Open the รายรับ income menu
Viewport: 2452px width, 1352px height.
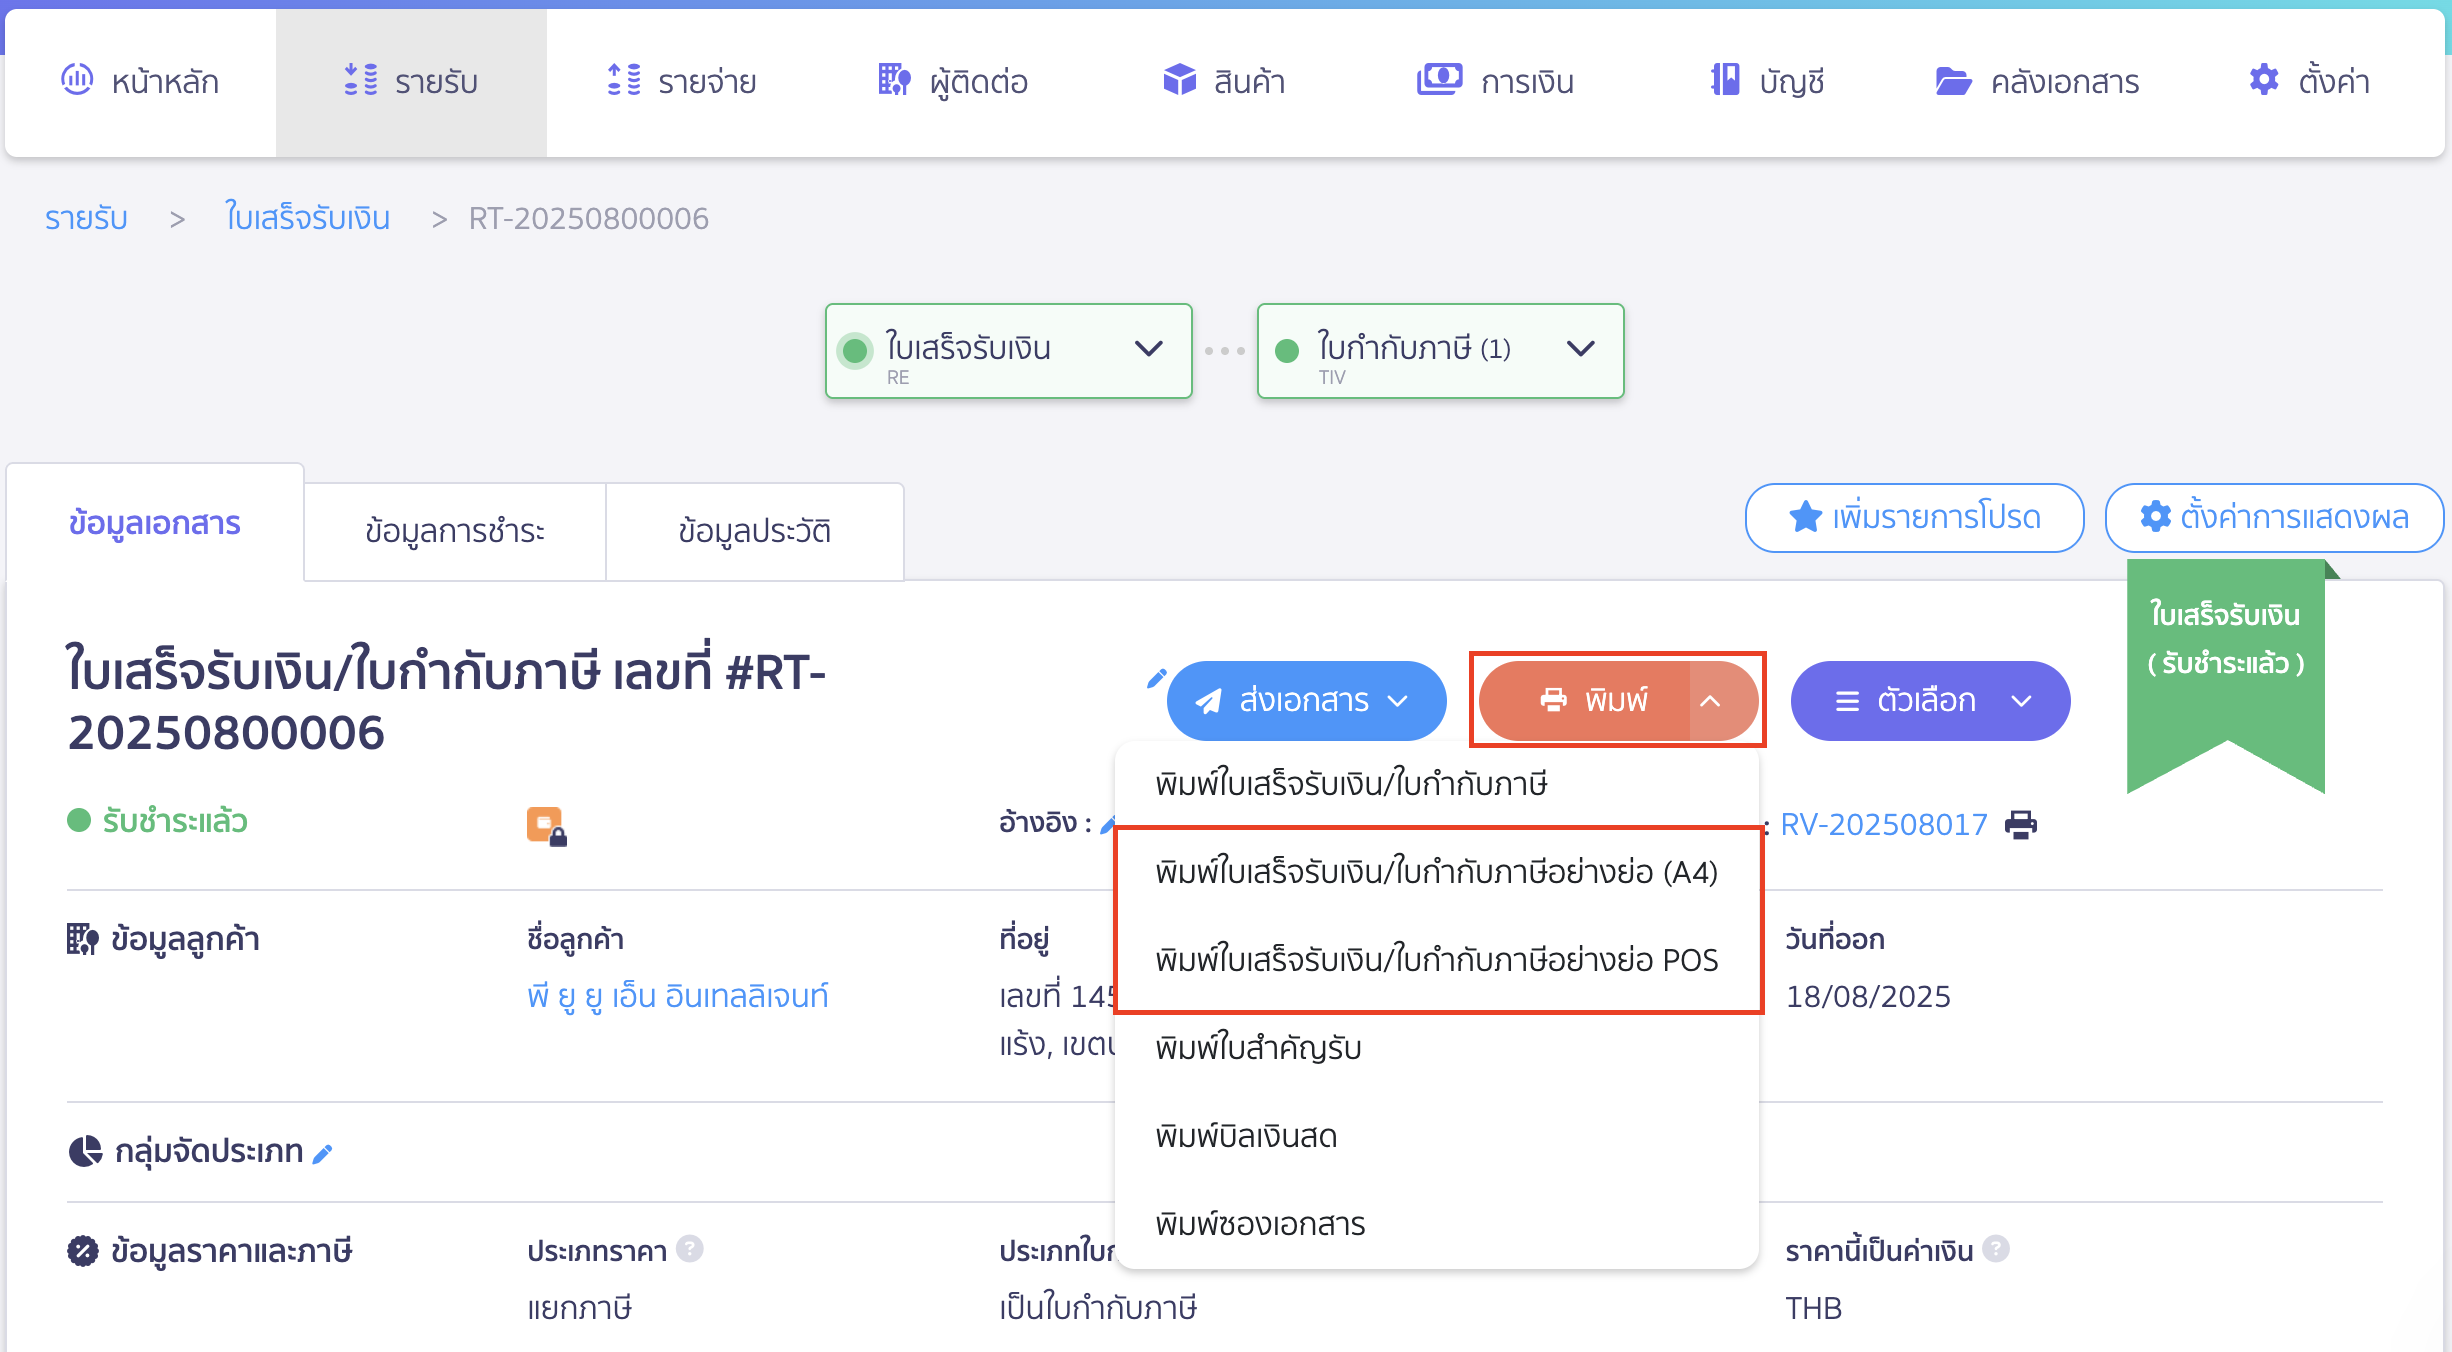click(x=411, y=81)
